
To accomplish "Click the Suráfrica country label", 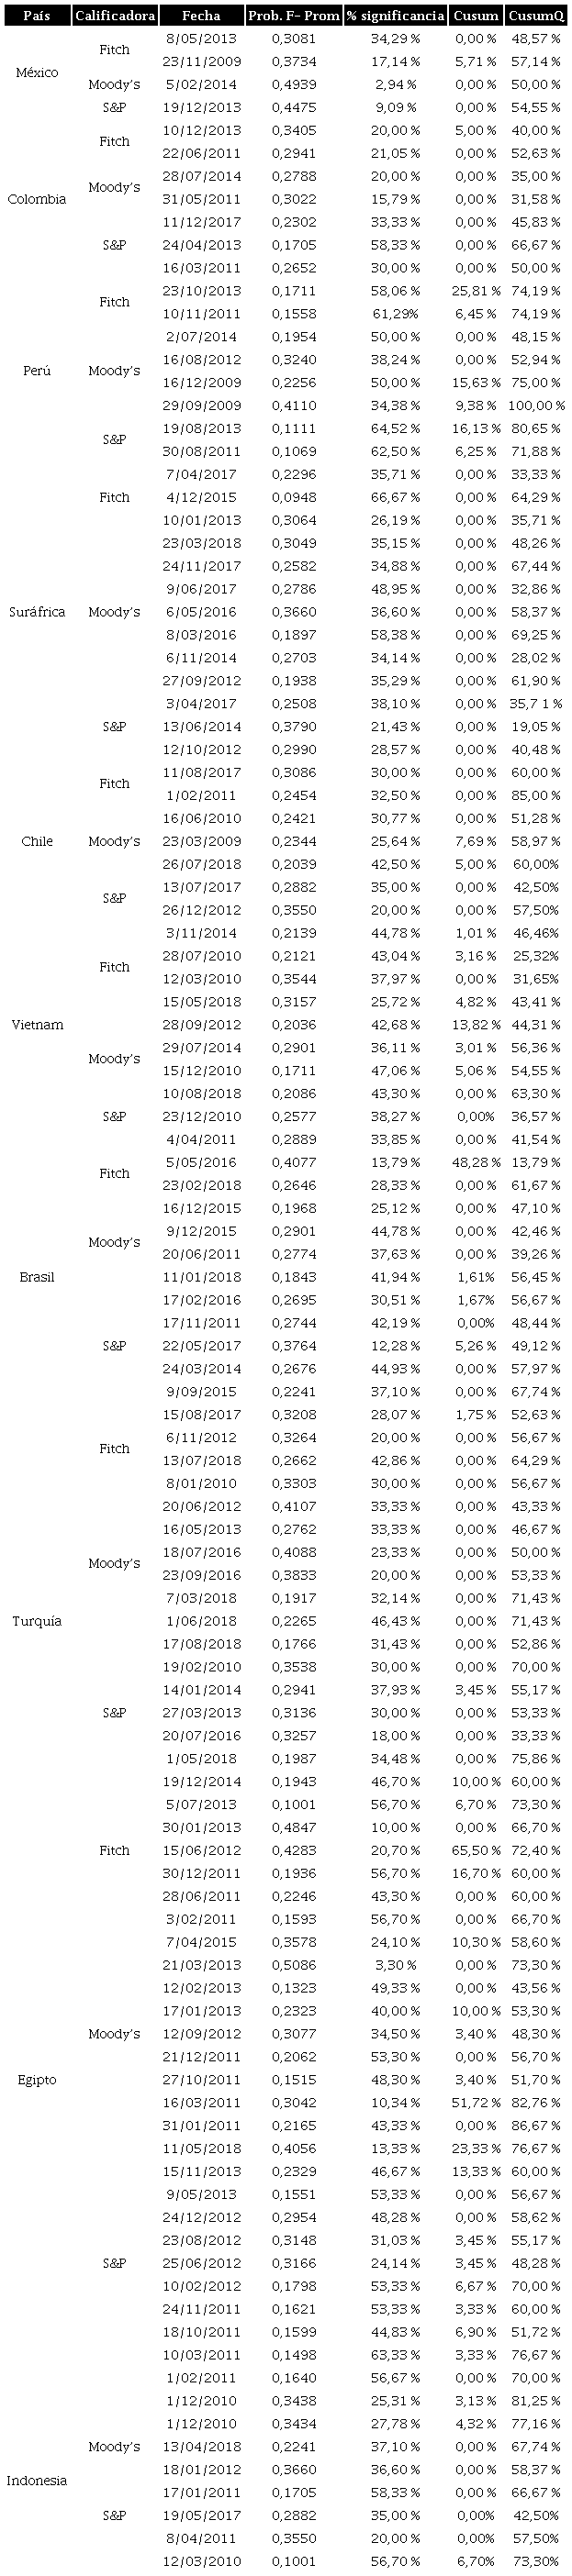I will click(x=37, y=612).
